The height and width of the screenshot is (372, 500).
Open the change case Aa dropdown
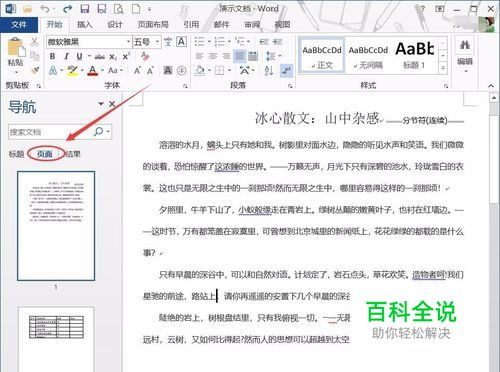[115, 71]
